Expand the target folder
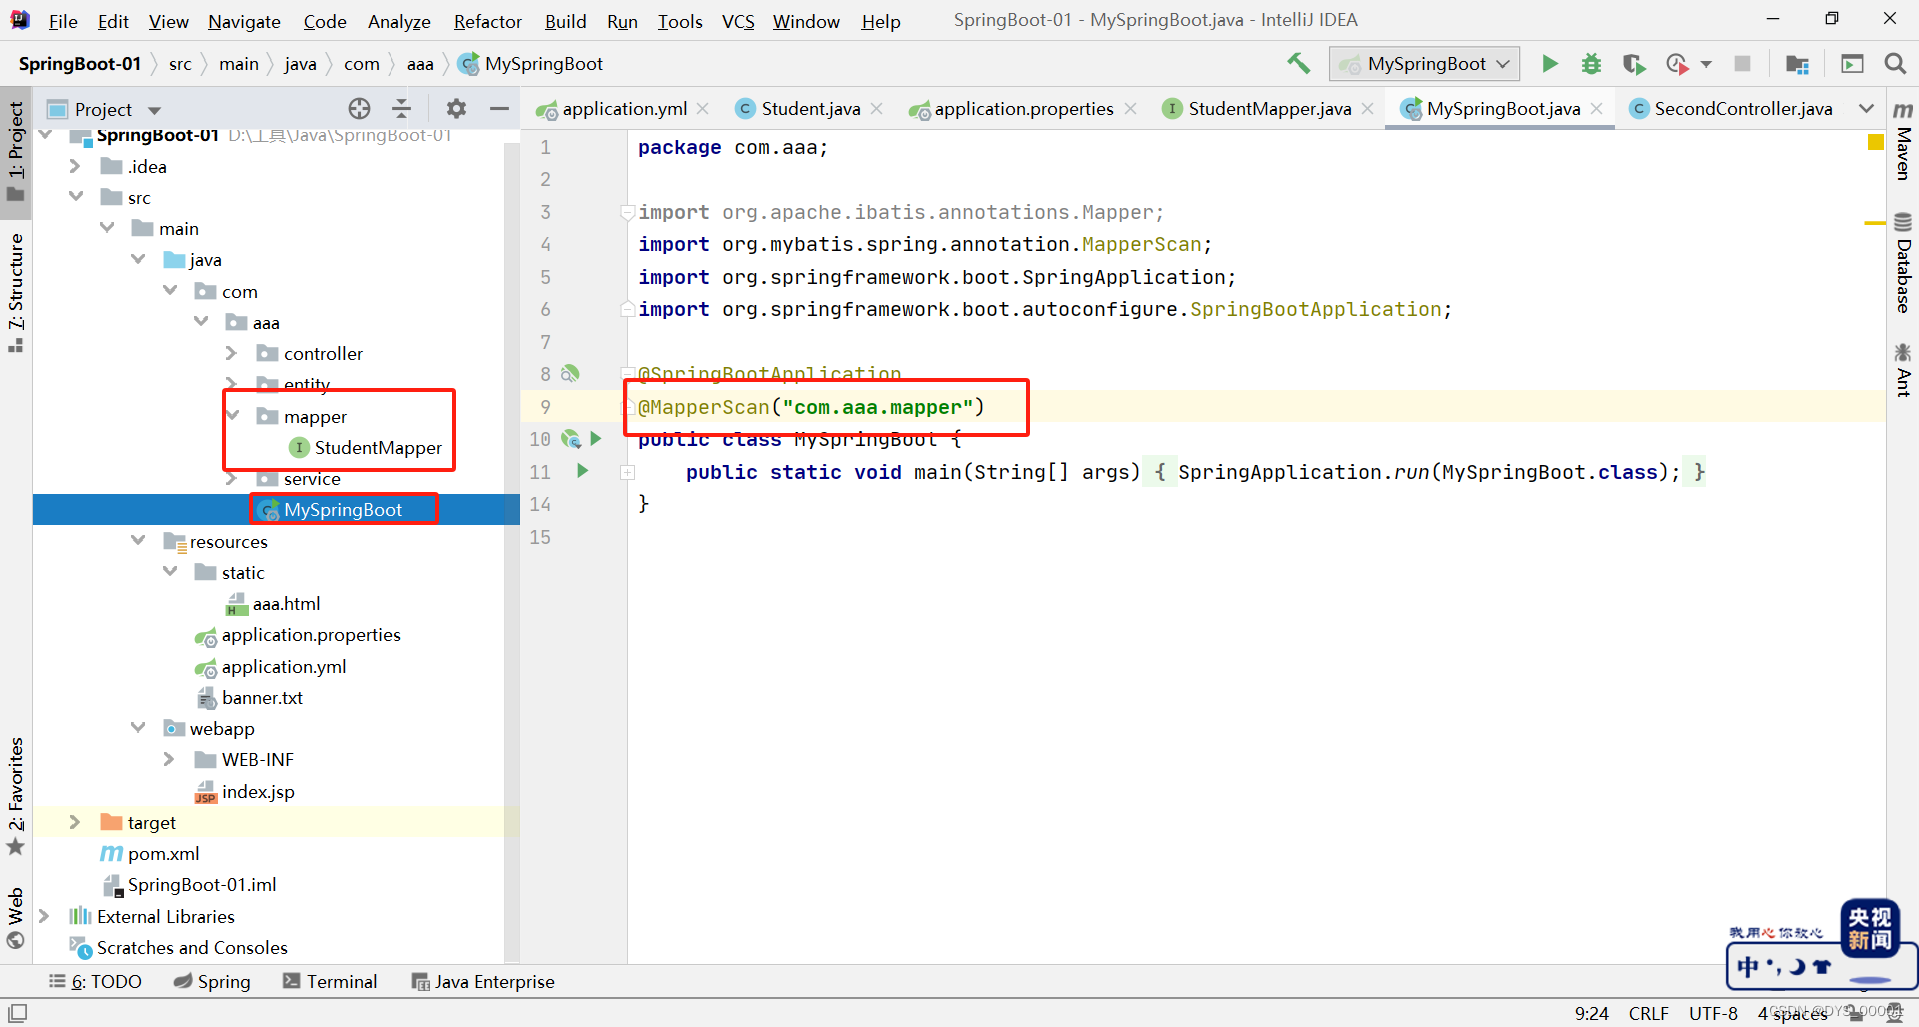The height and width of the screenshot is (1027, 1919). [75, 822]
